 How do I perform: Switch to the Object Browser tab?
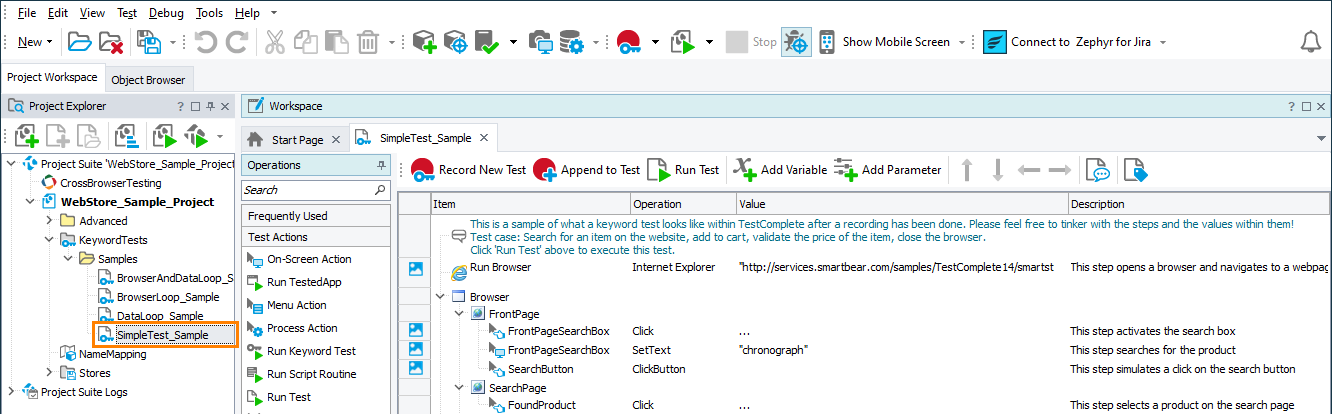click(148, 80)
